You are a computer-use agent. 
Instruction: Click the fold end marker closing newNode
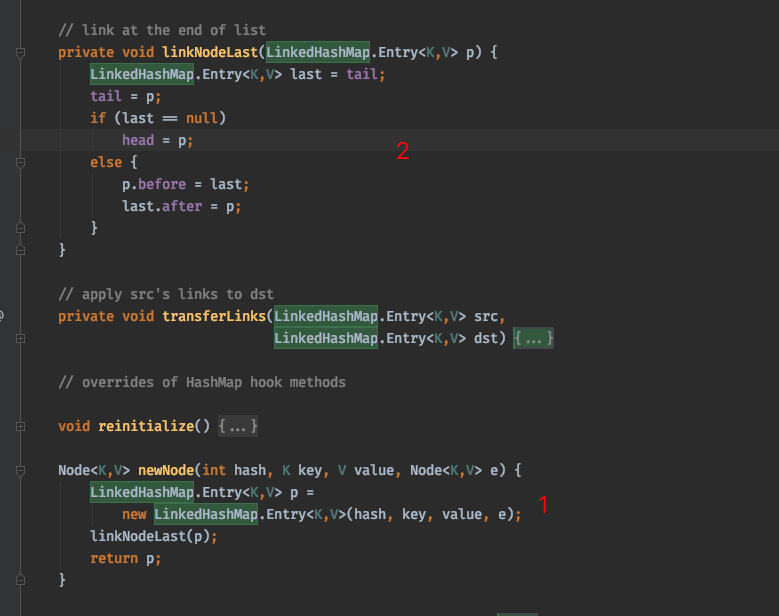click(20, 580)
